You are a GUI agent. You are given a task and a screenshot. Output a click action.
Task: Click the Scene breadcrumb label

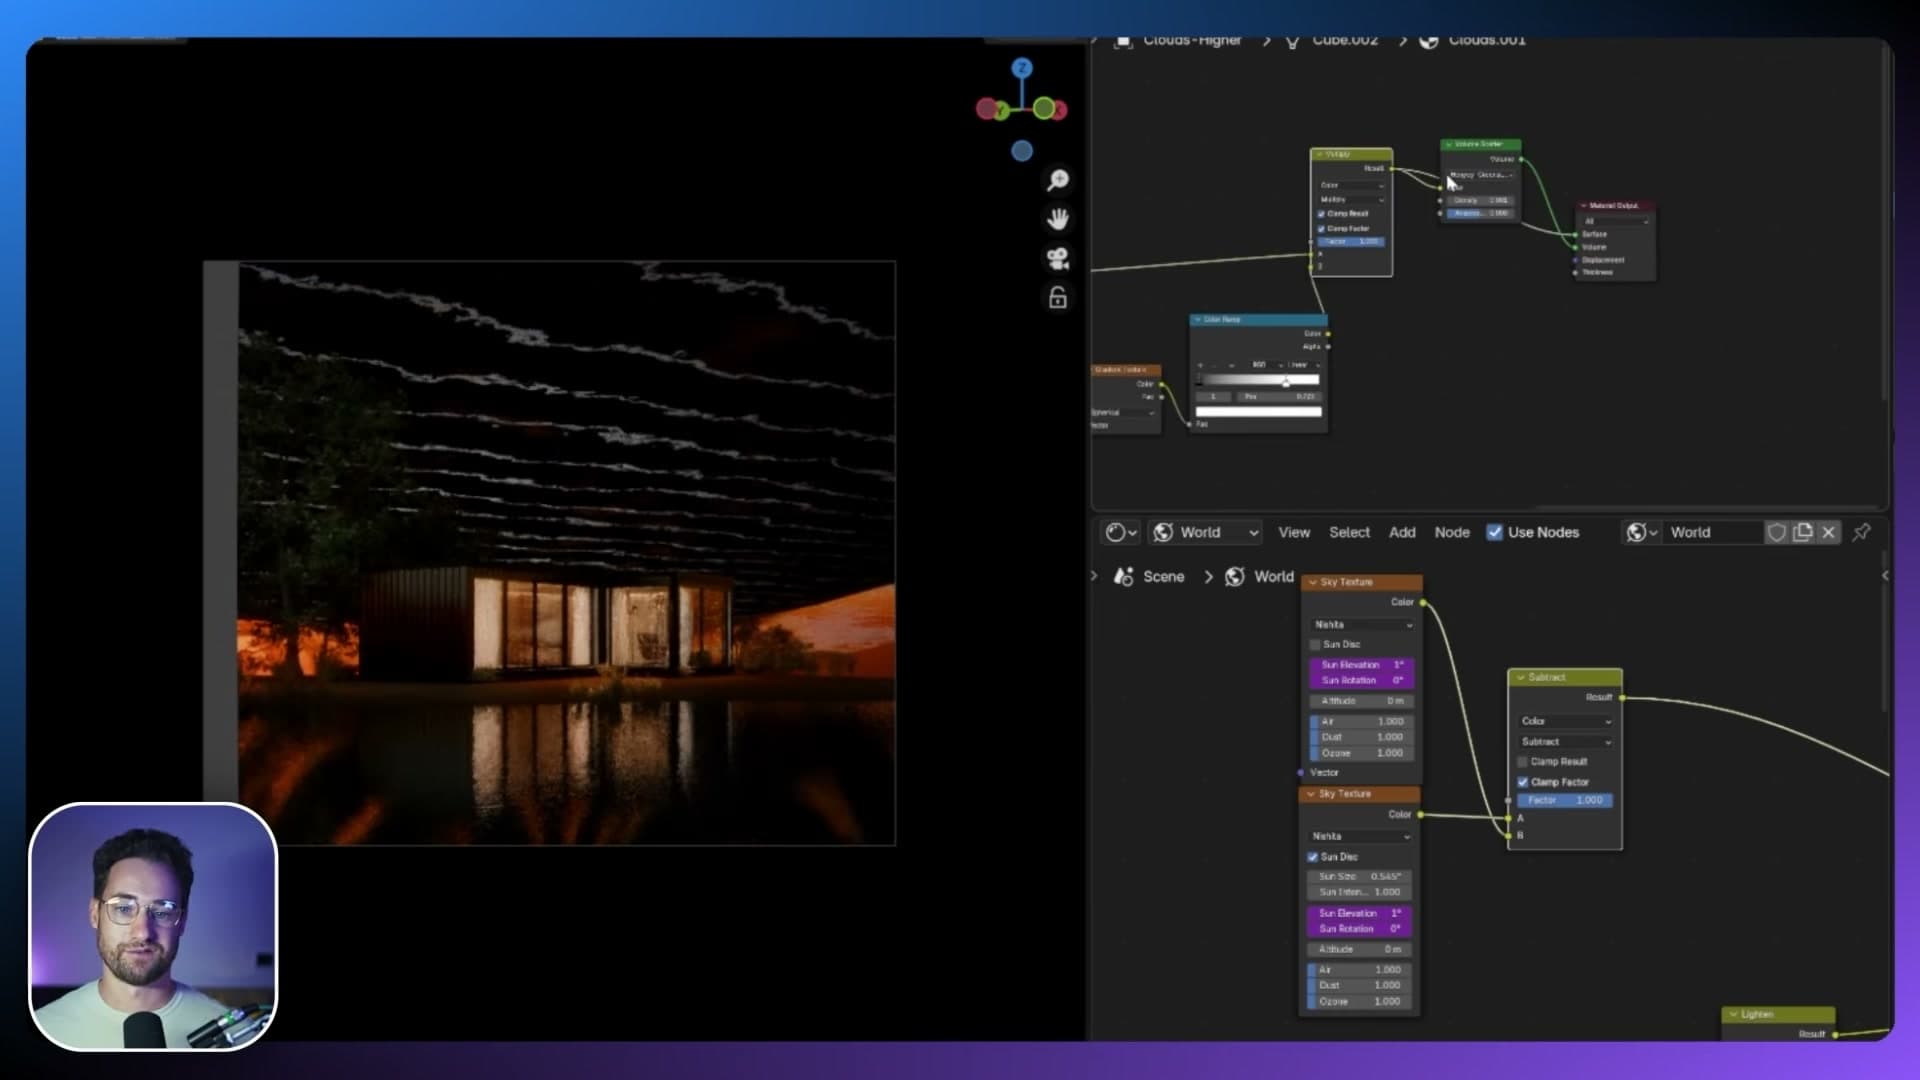(x=1164, y=577)
